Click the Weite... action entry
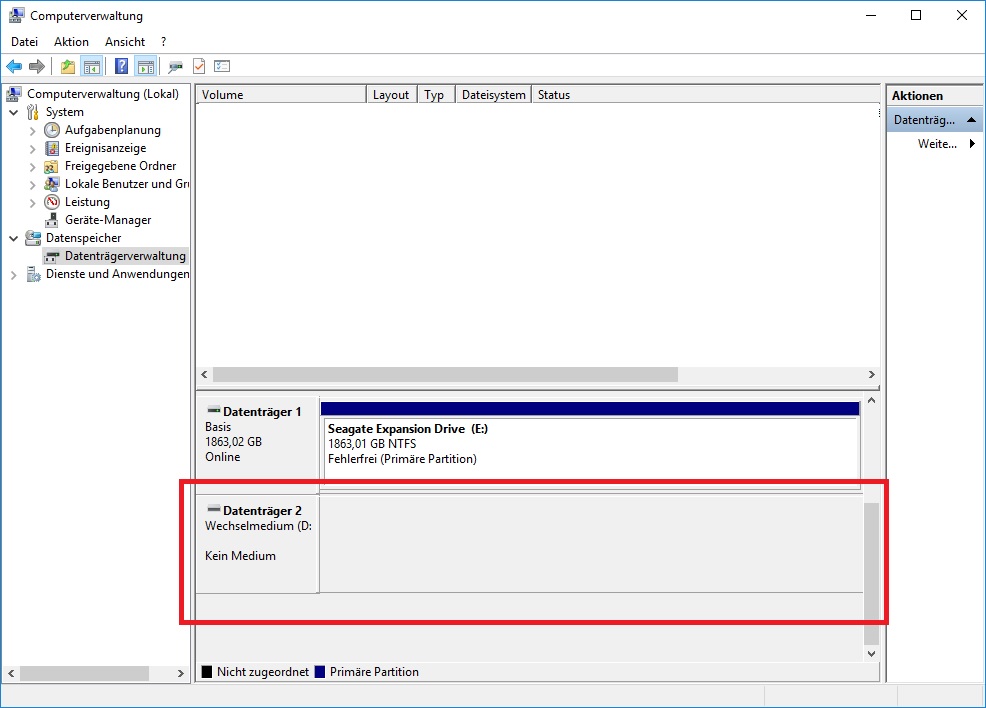 937,144
